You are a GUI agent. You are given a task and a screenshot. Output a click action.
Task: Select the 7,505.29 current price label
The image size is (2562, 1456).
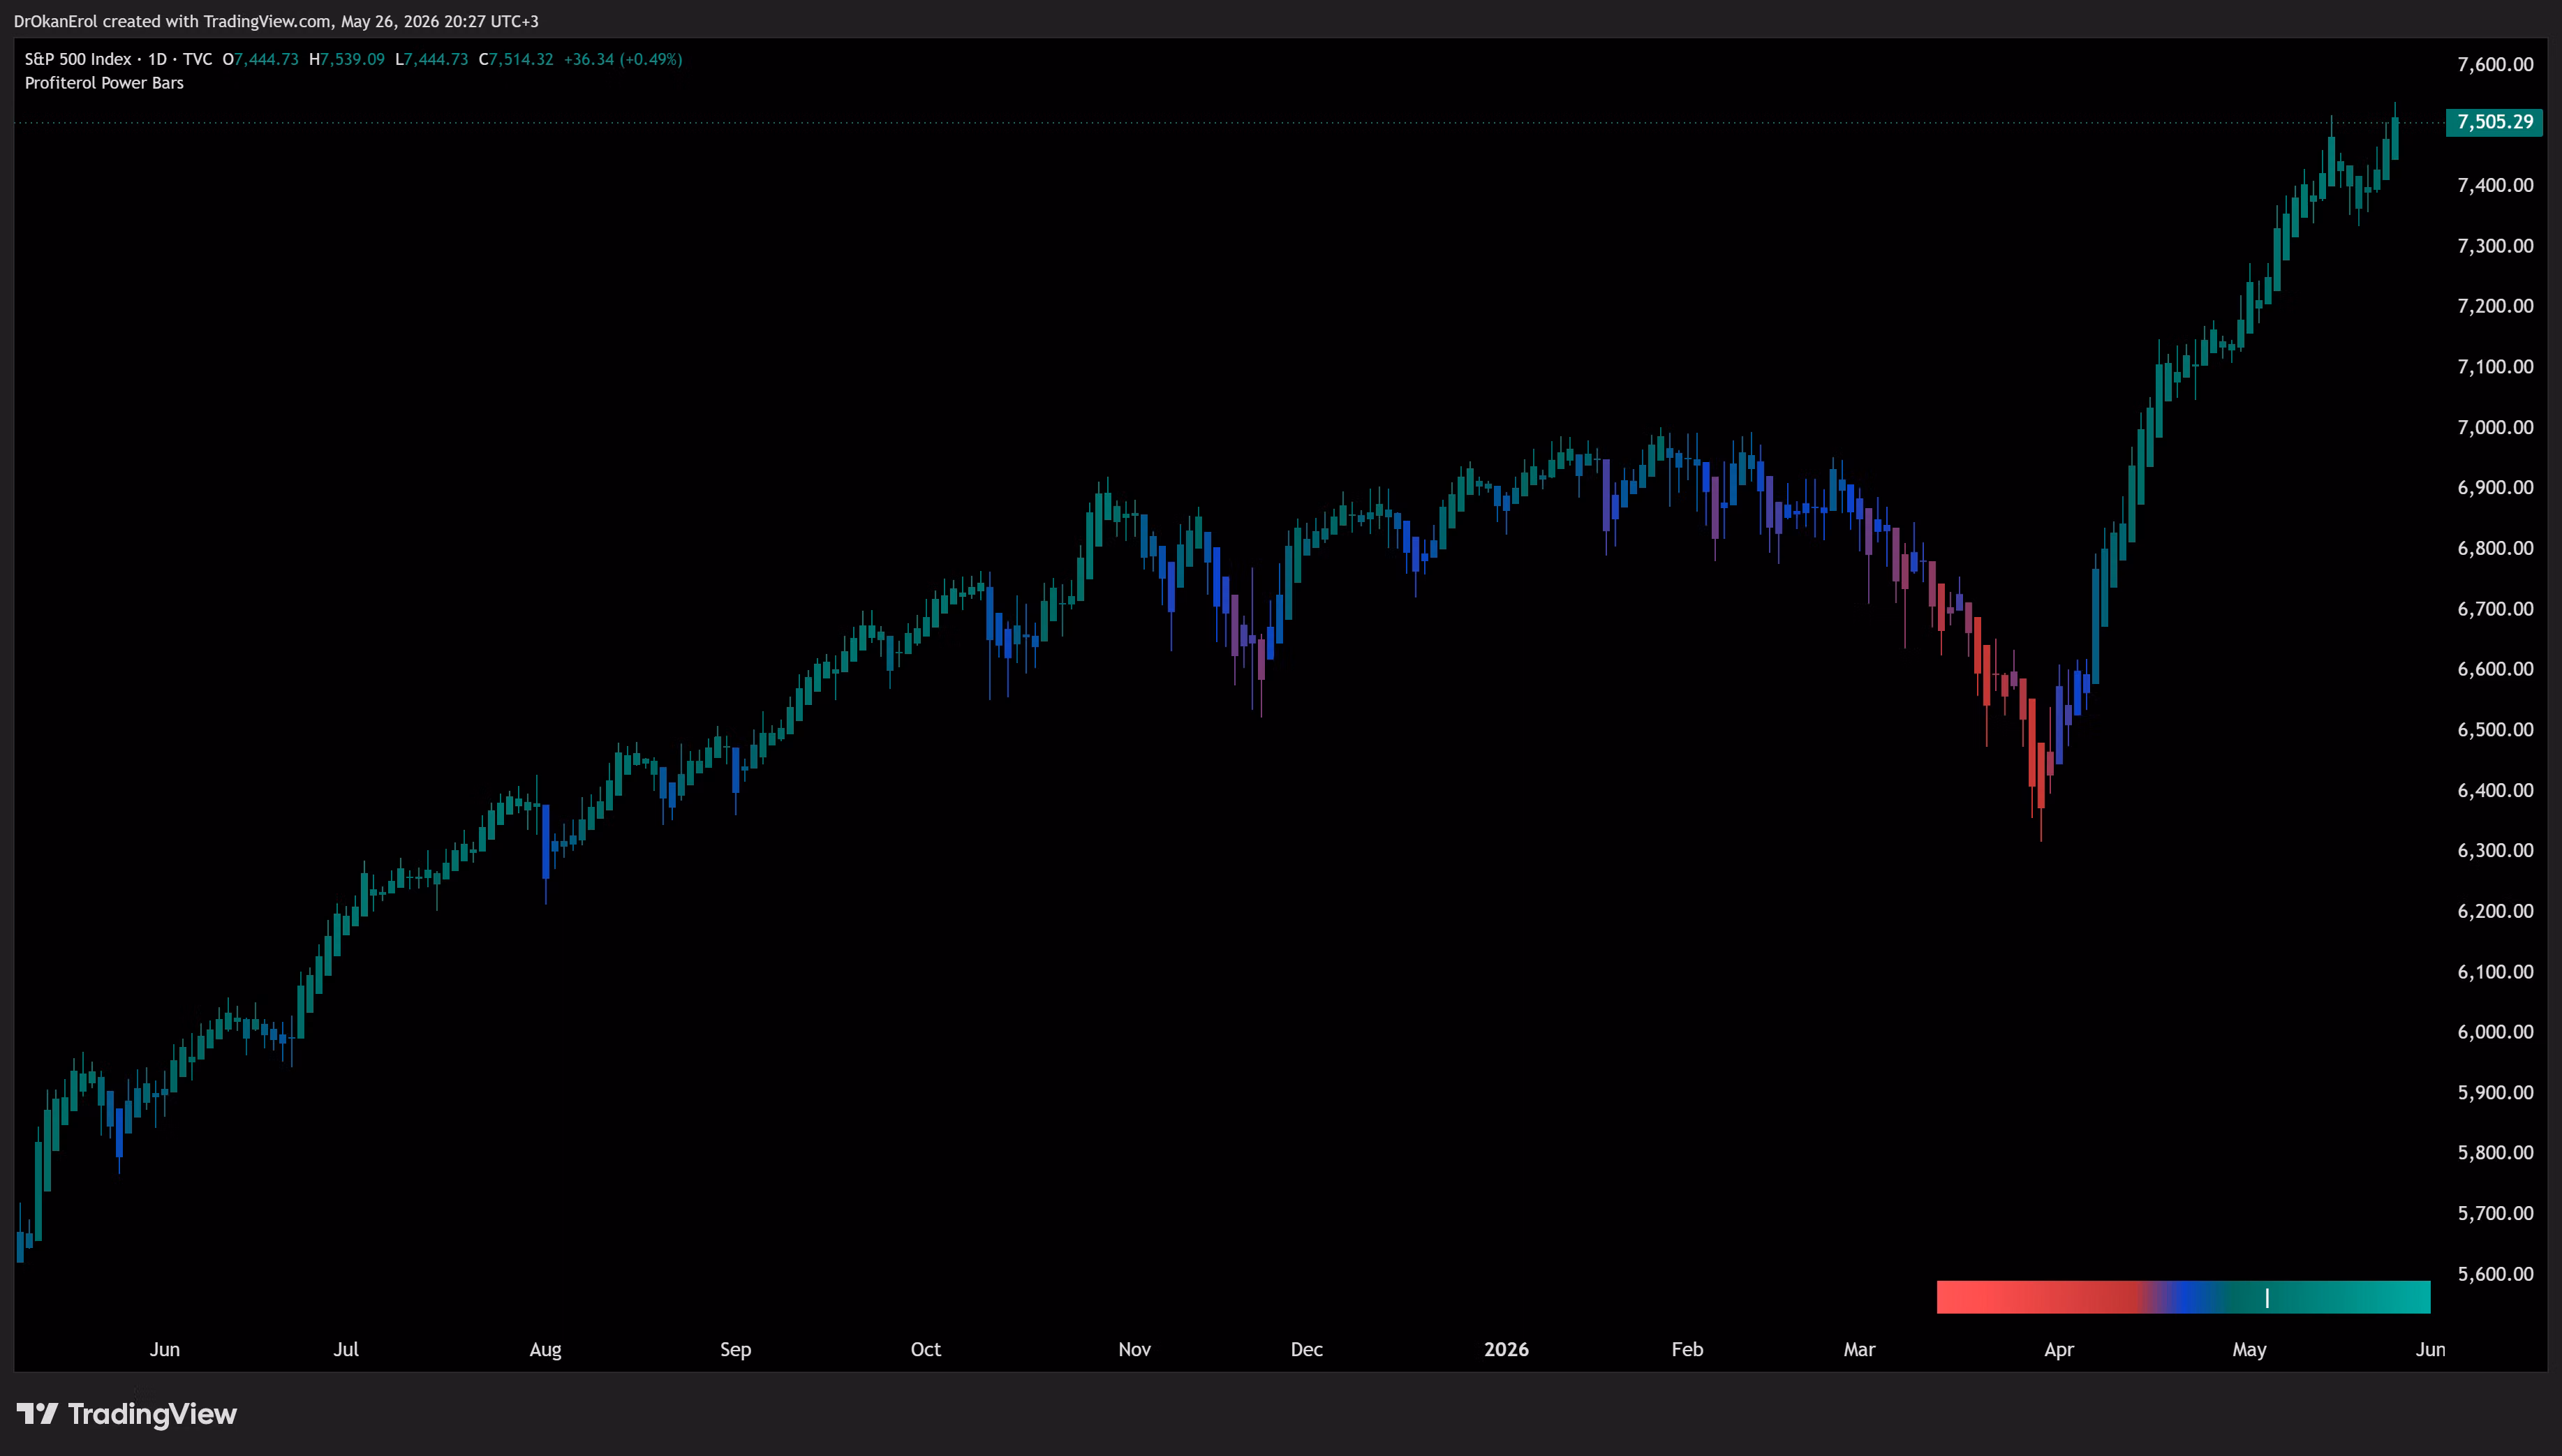coord(2494,122)
